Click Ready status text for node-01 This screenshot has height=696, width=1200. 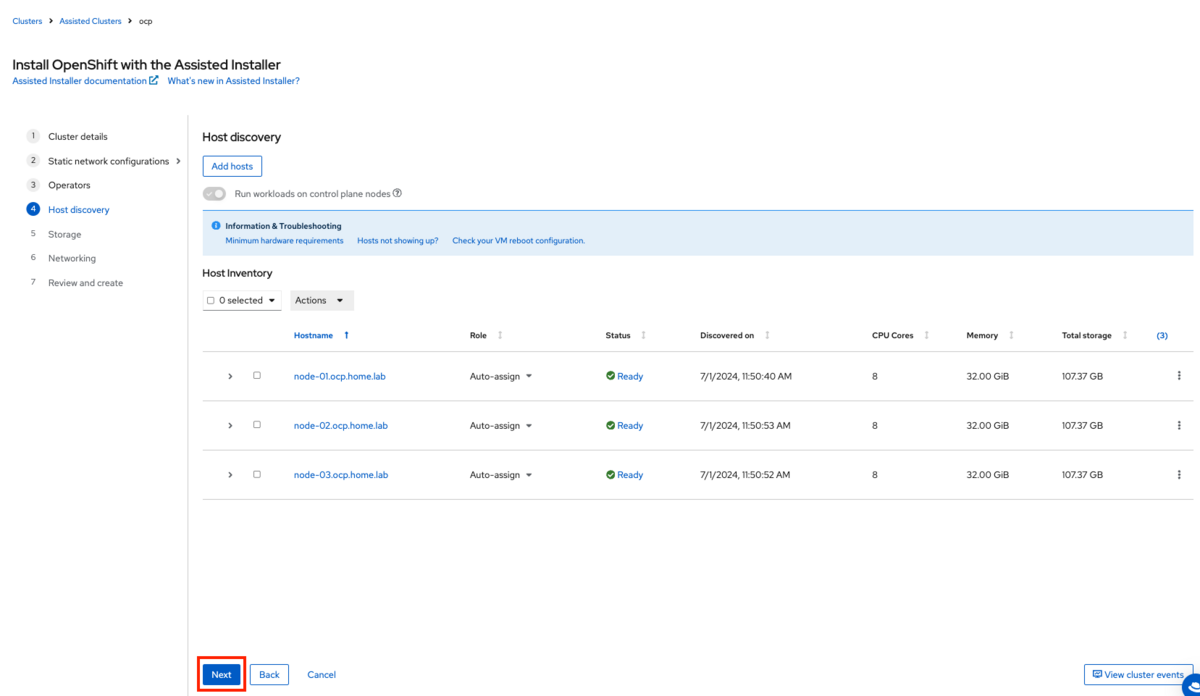630,376
